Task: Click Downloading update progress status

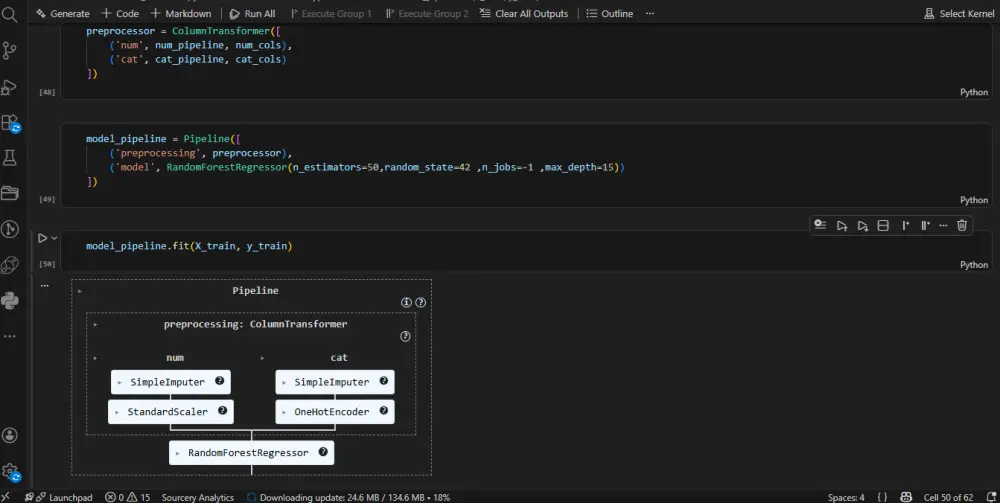Action: (x=348, y=497)
